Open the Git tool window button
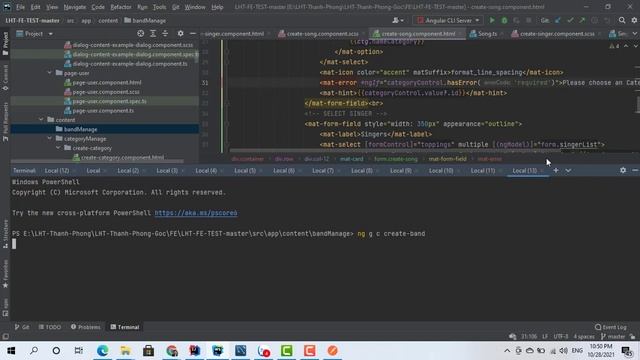Viewport: 640px width, 360px height. pyautogui.click(x=22, y=327)
